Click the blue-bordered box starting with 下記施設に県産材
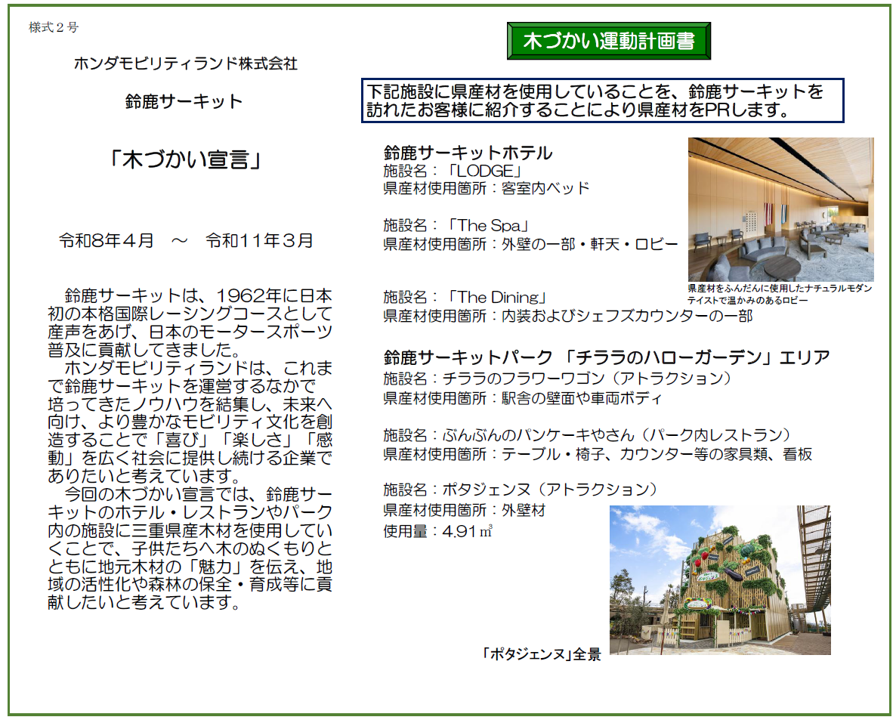Screen dimensions: 896x720 603,100
